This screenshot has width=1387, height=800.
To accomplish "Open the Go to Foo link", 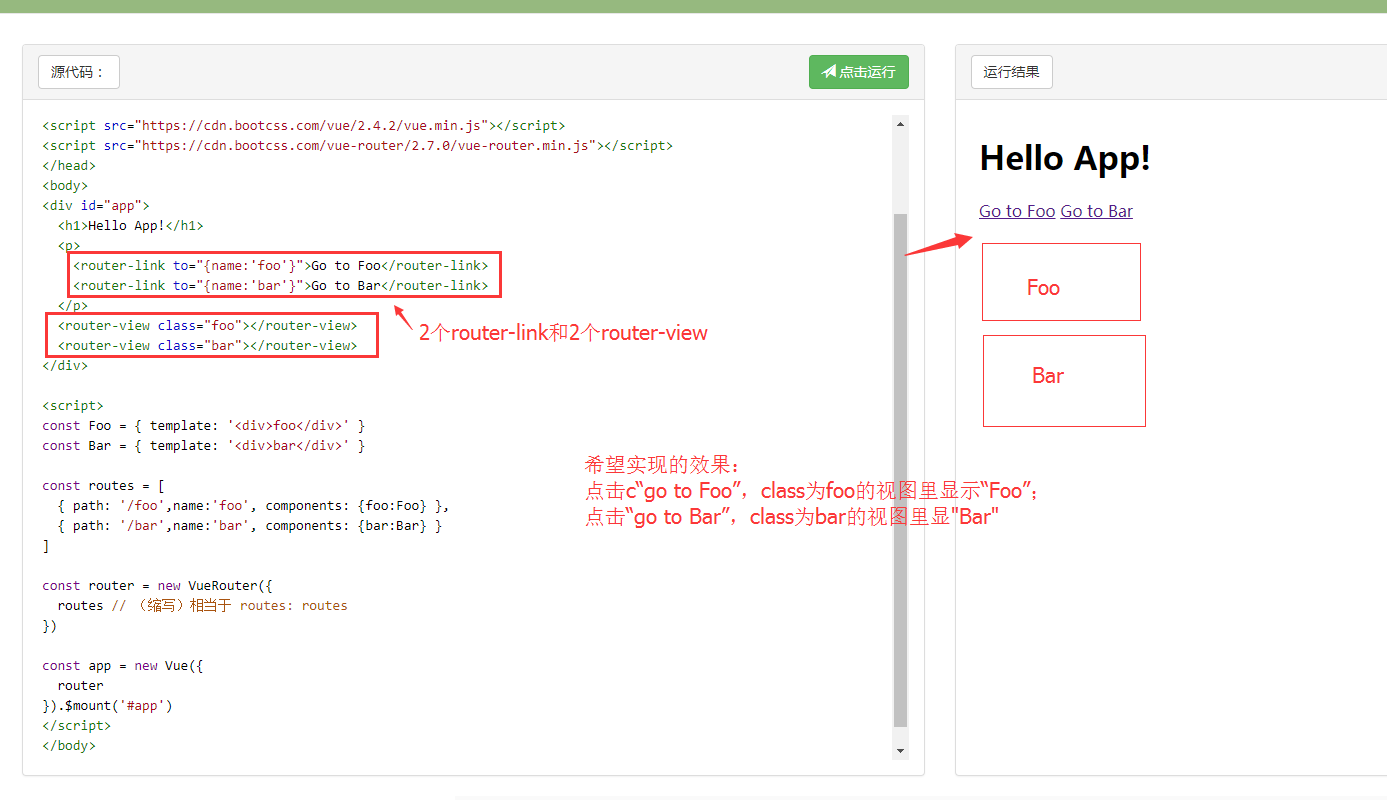I will [x=1017, y=211].
